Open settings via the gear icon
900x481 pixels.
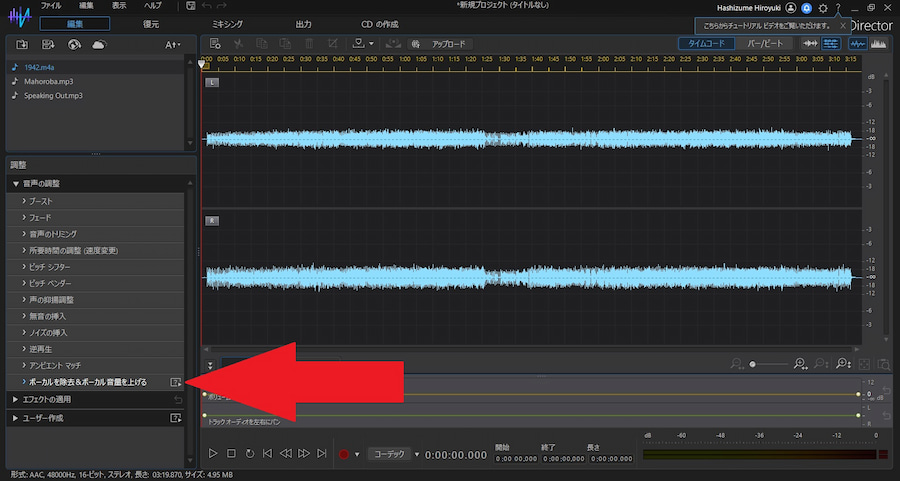(x=823, y=8)
